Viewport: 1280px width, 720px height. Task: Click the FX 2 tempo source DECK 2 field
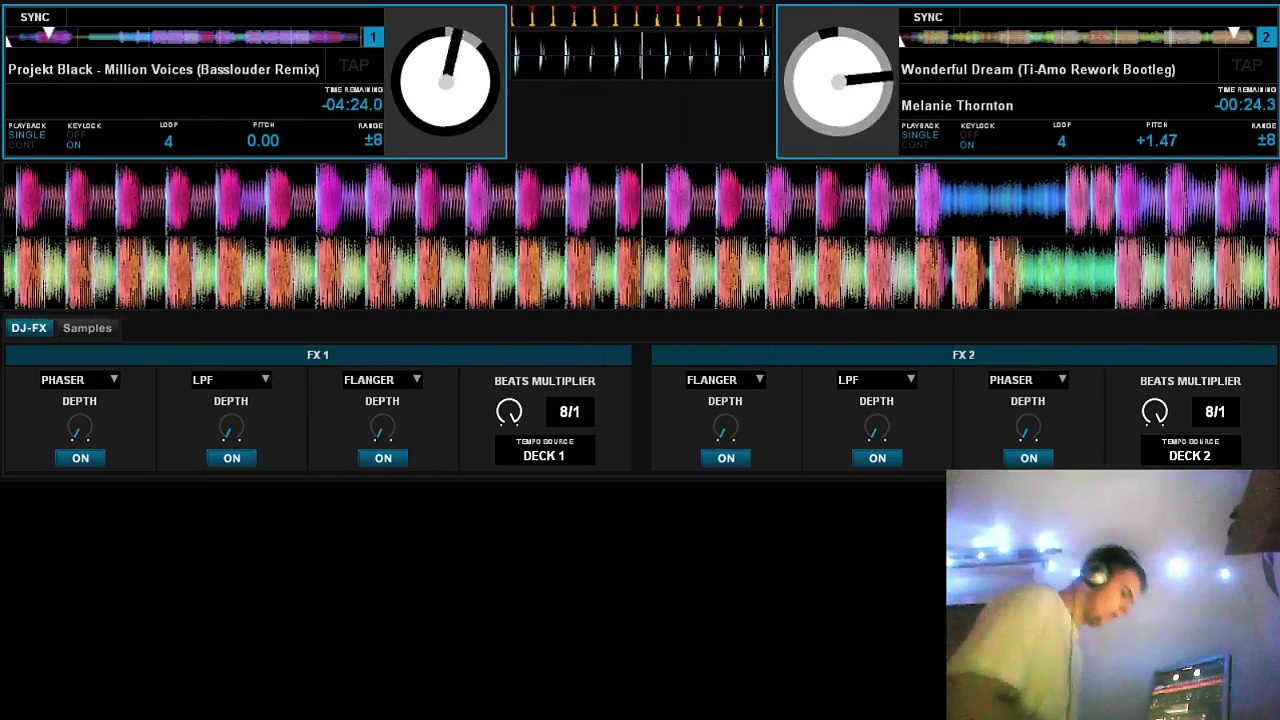click(x=1189, y=456)
